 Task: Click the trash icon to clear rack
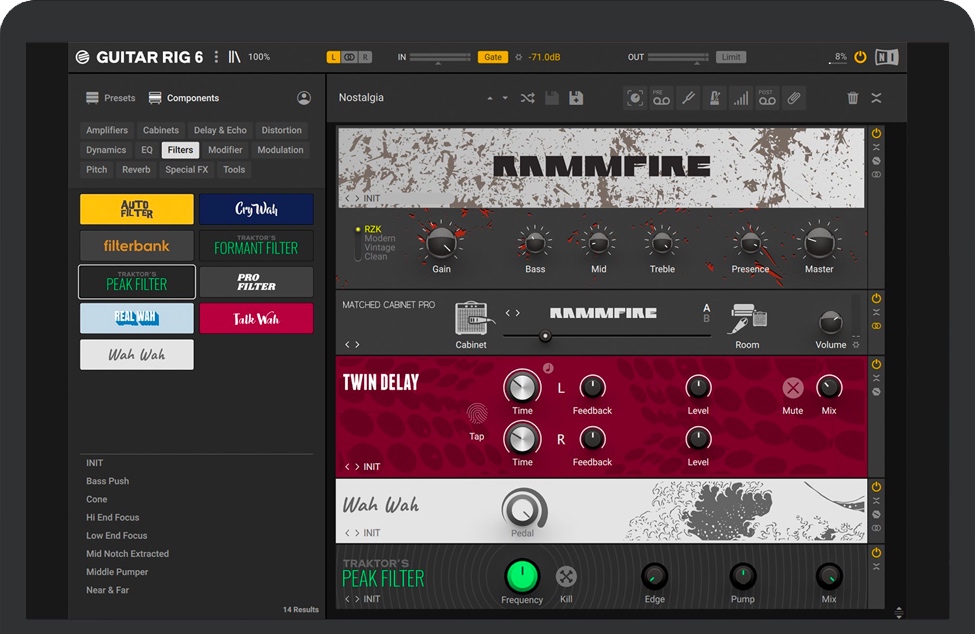pyautogui.click(x=852, y=98)
